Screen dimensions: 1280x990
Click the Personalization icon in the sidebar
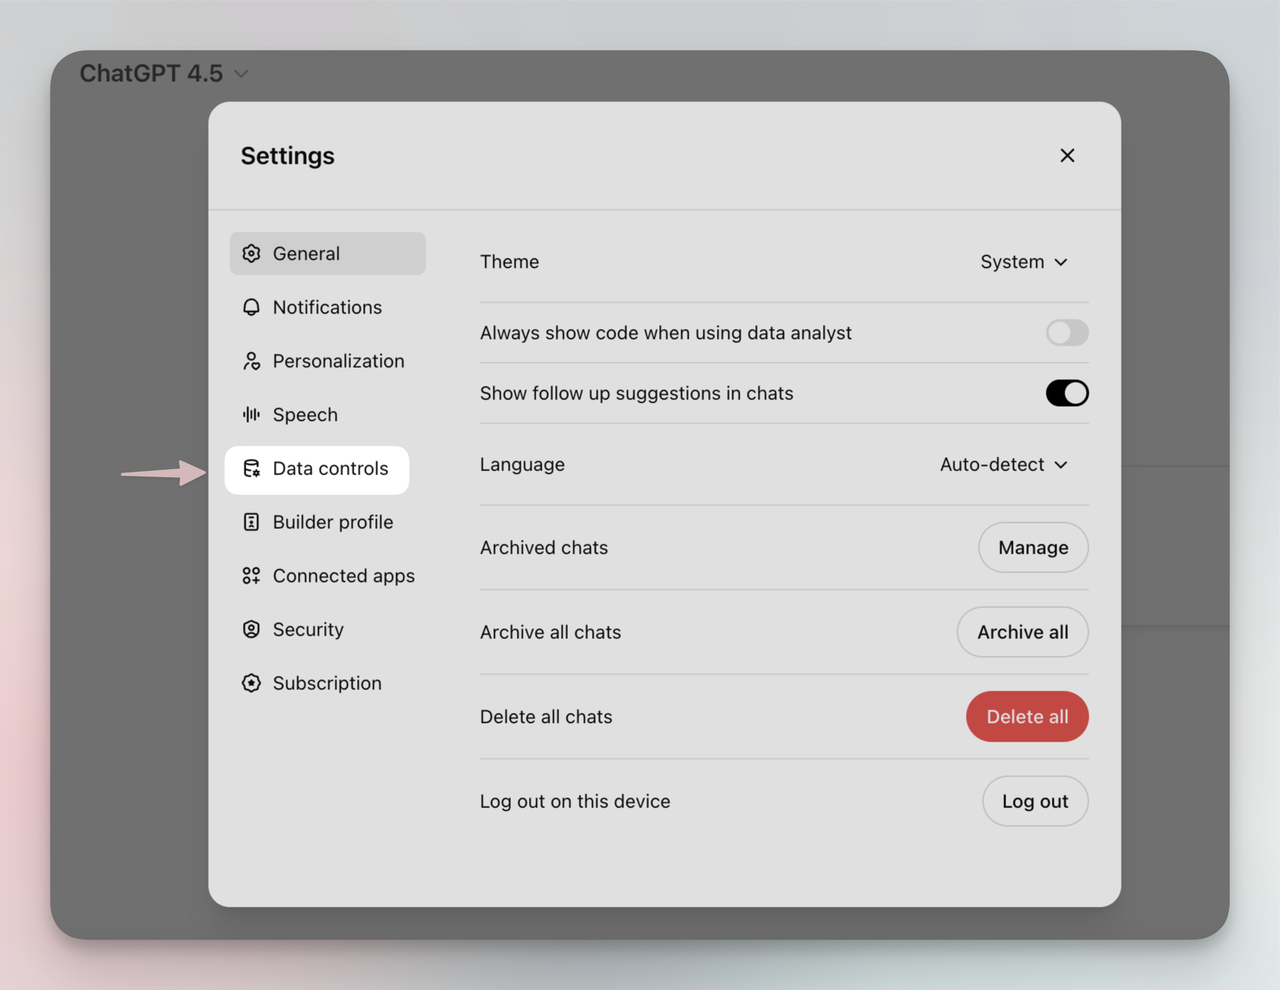[x=250, y=361]
